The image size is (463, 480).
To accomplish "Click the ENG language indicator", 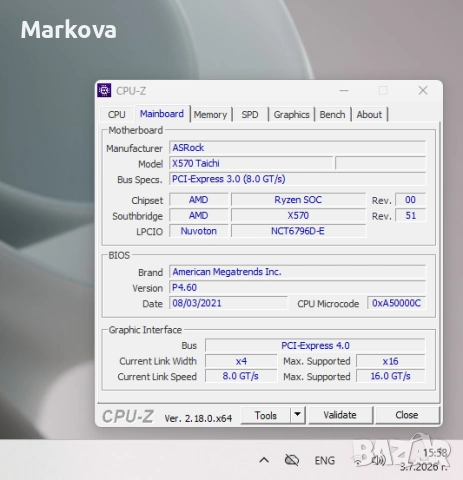I will [325, 460].
